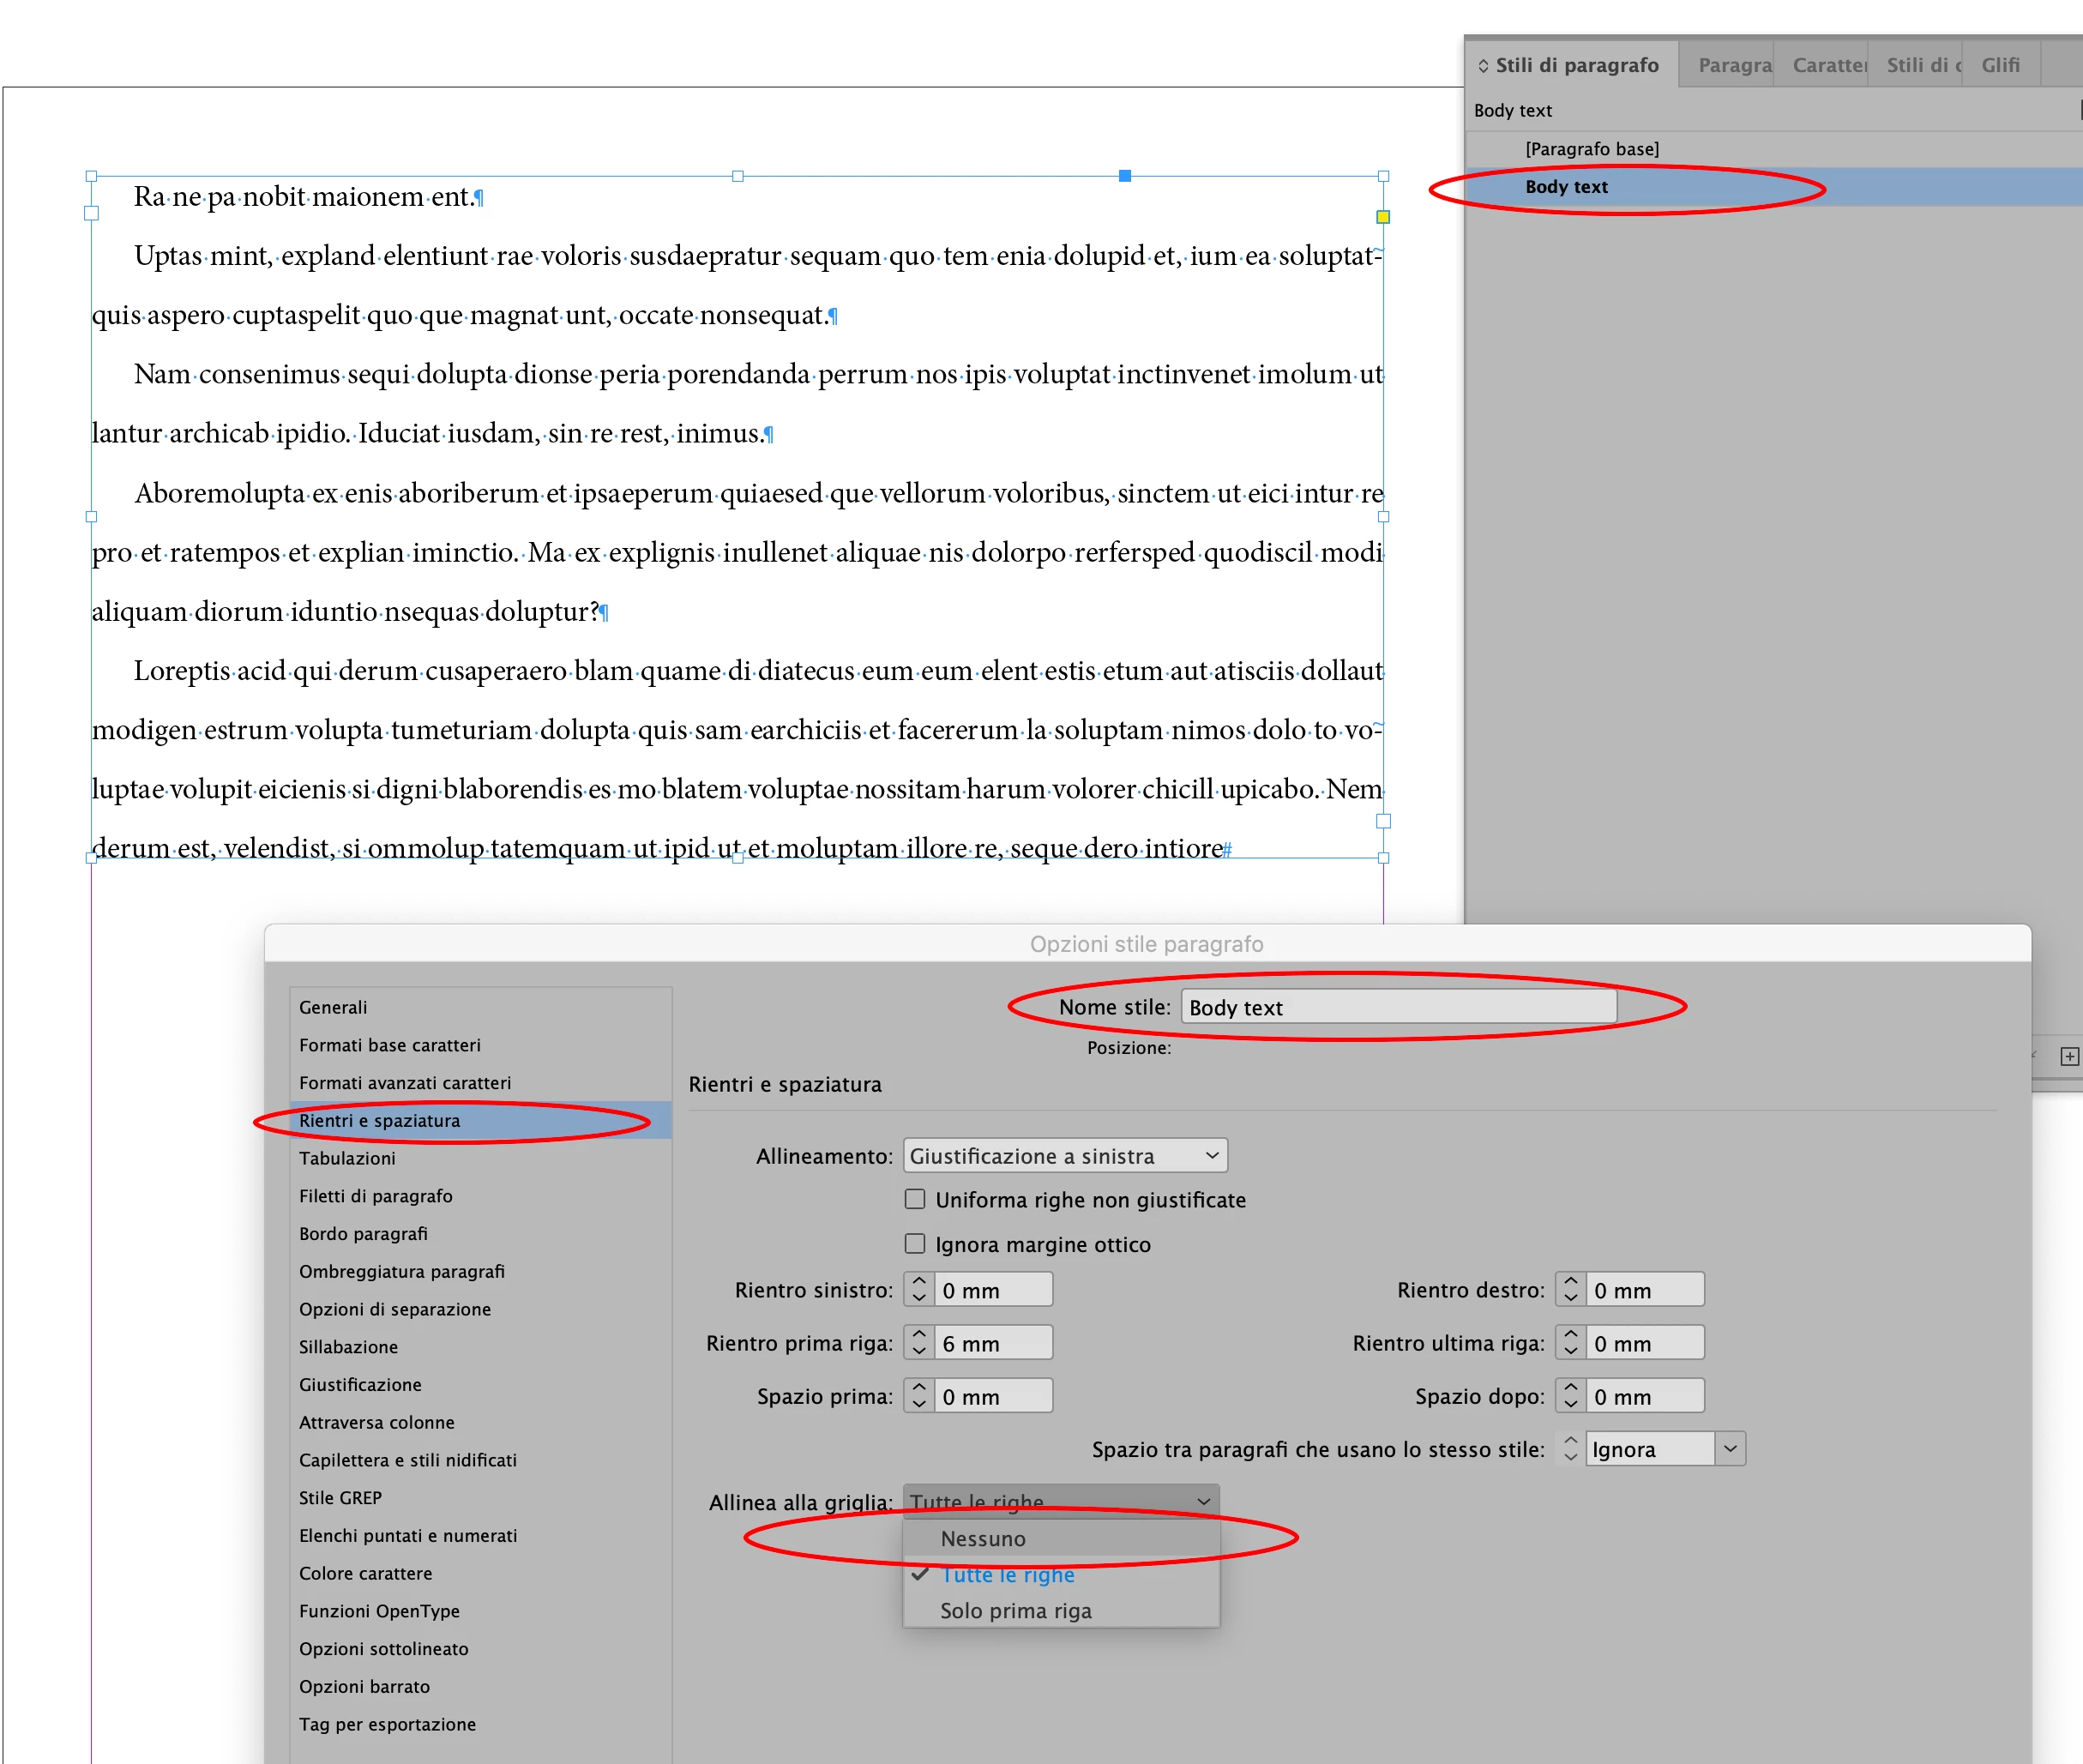Viewport: 2083px width, 1764px height.
Task: Choose Nessuno from Allinea alla griglia menu
Action: tap(983, 1539)
